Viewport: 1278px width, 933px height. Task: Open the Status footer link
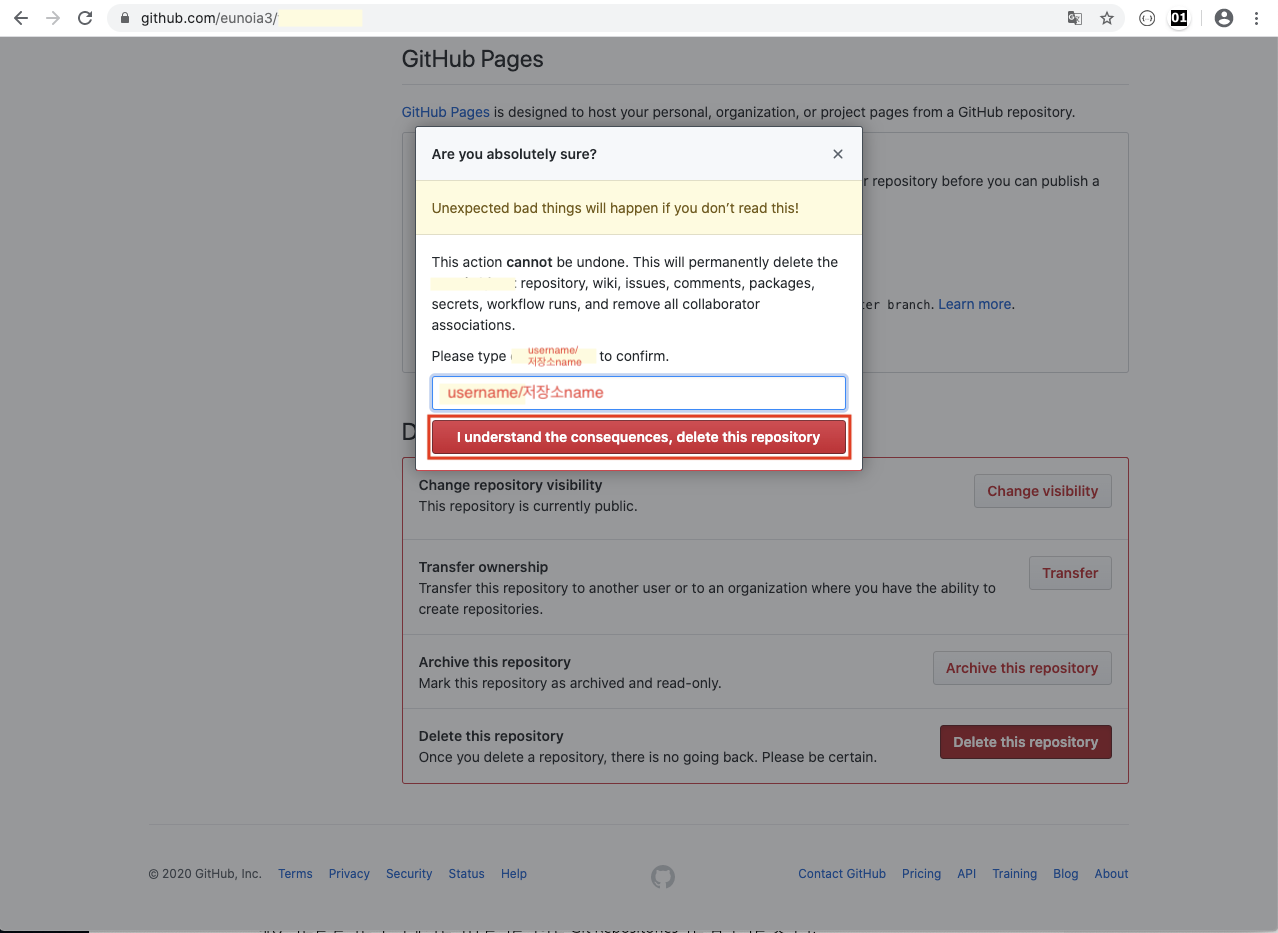click(466, 874)
